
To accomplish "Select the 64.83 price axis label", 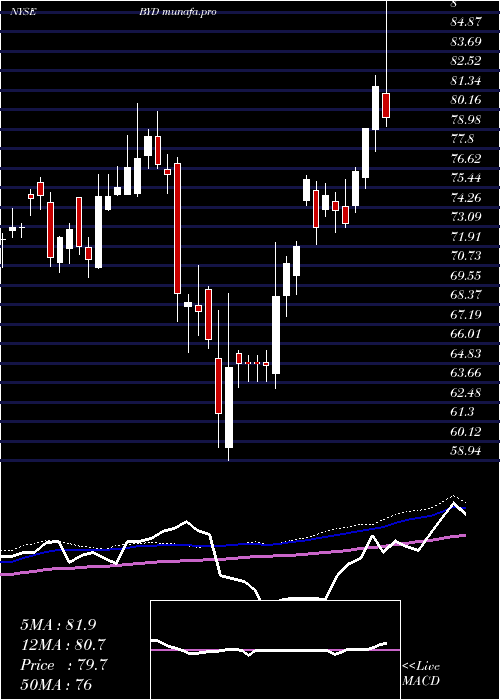I will tap(466, 353).
